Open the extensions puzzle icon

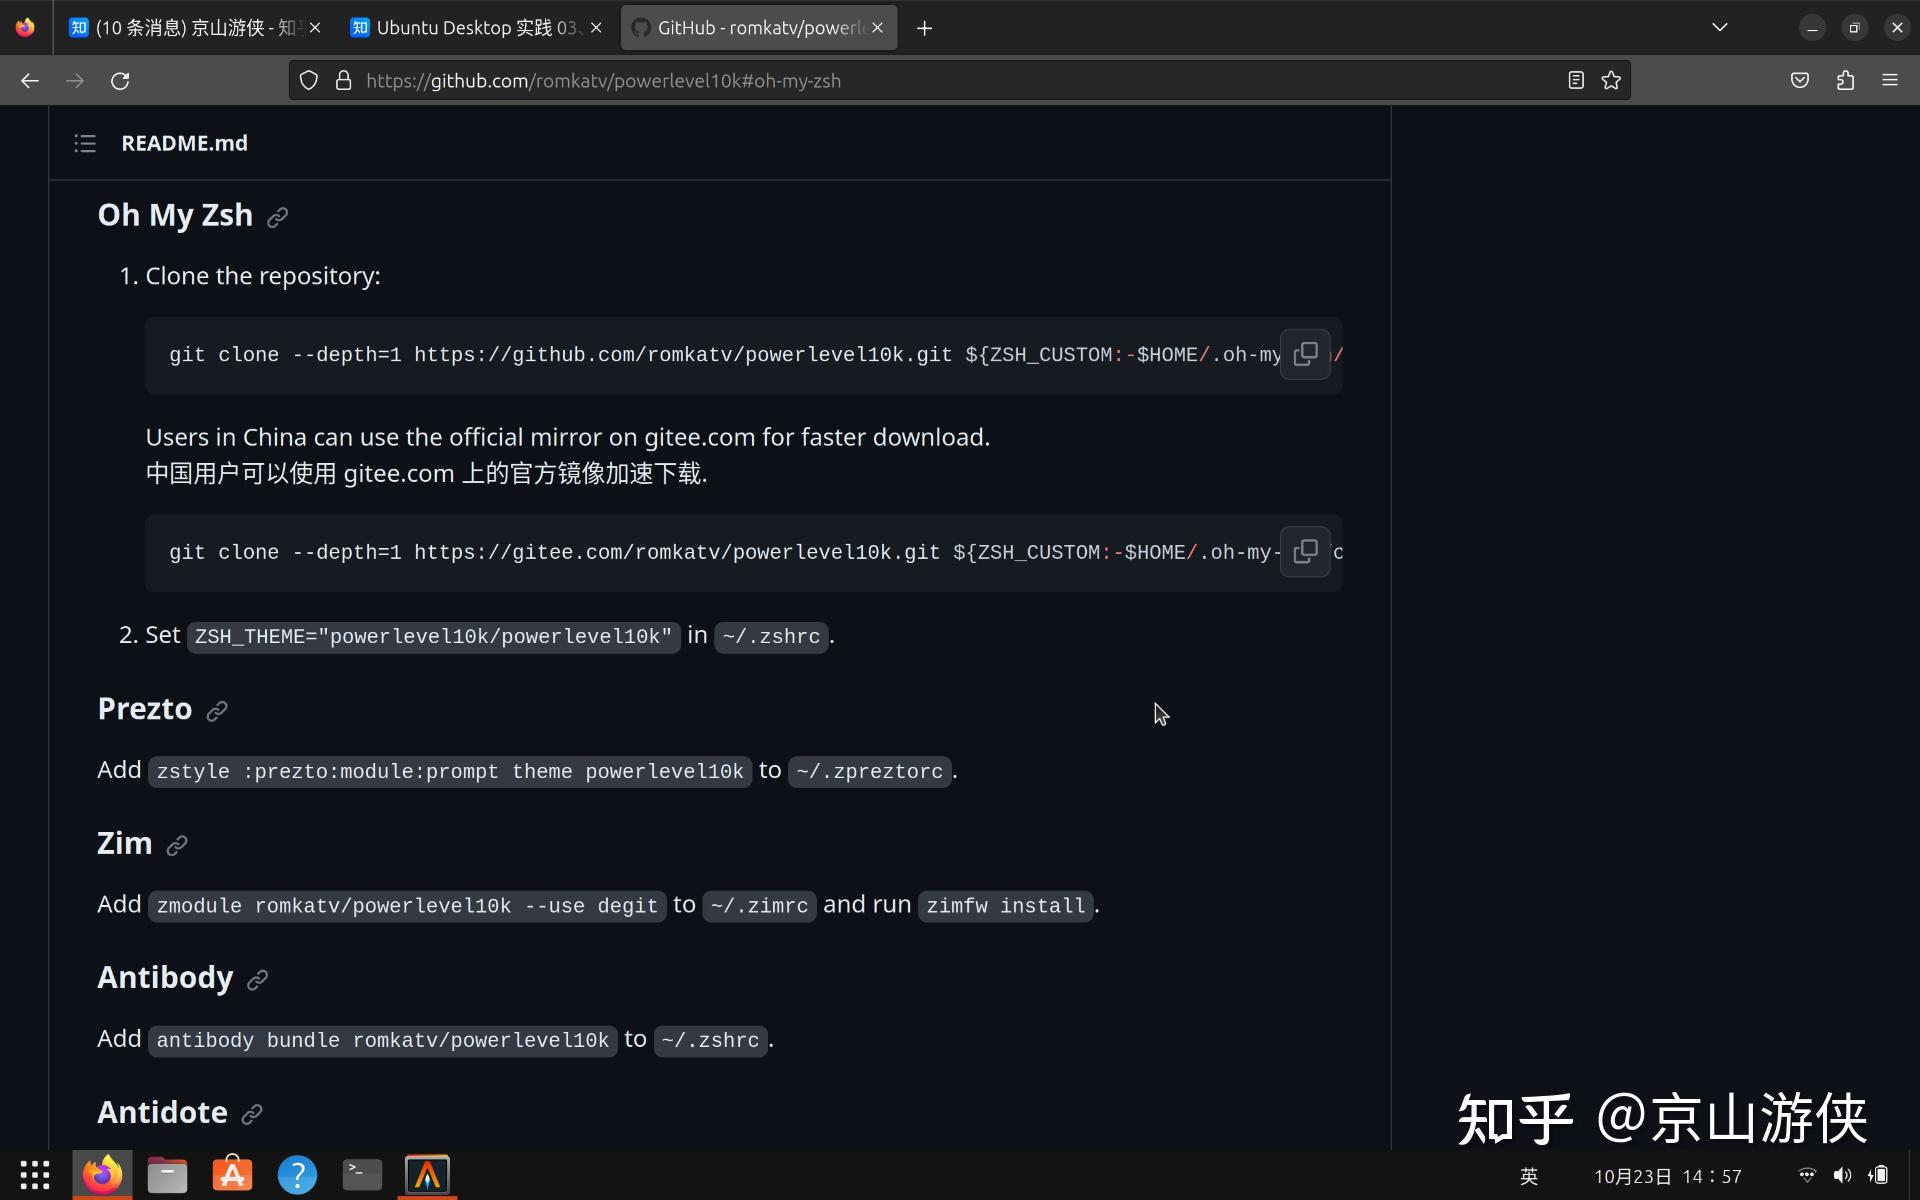coord(1845,80)
